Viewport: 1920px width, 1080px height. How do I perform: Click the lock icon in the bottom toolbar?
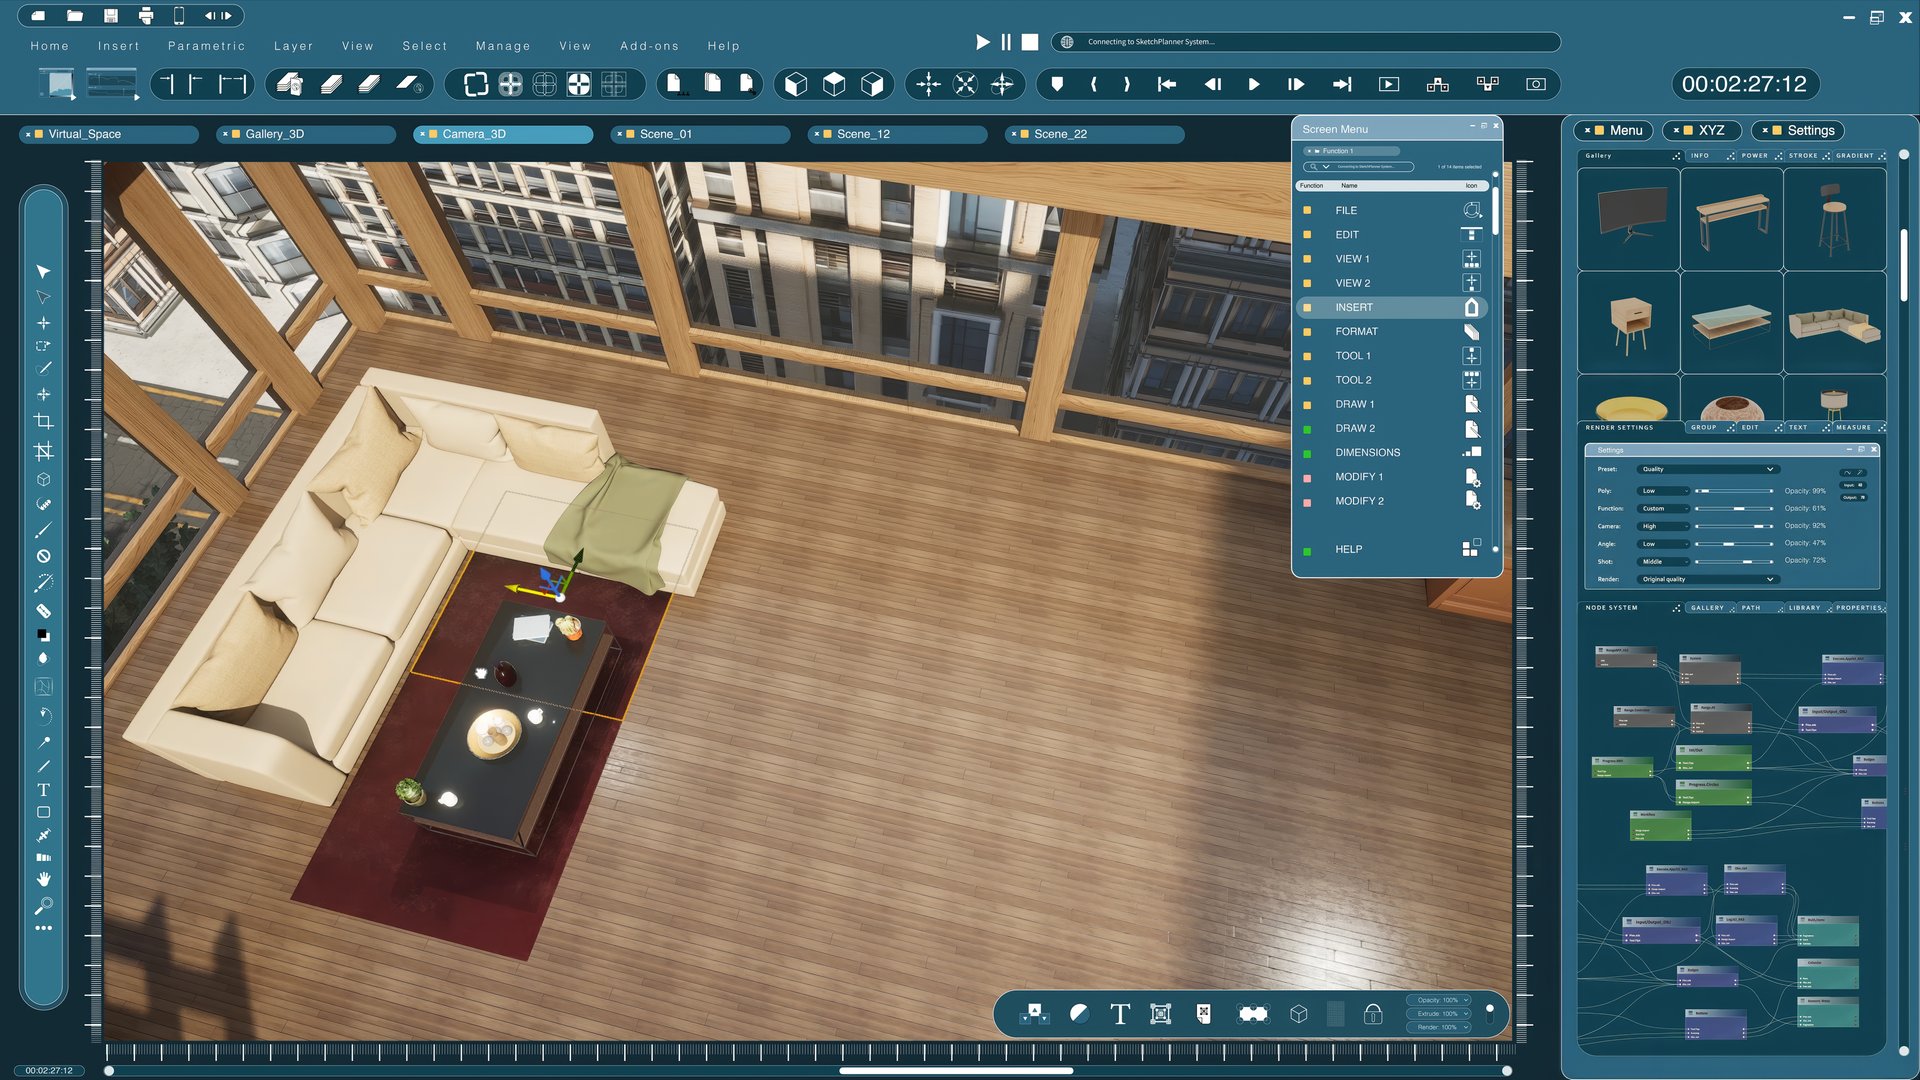(1373, 1013)
